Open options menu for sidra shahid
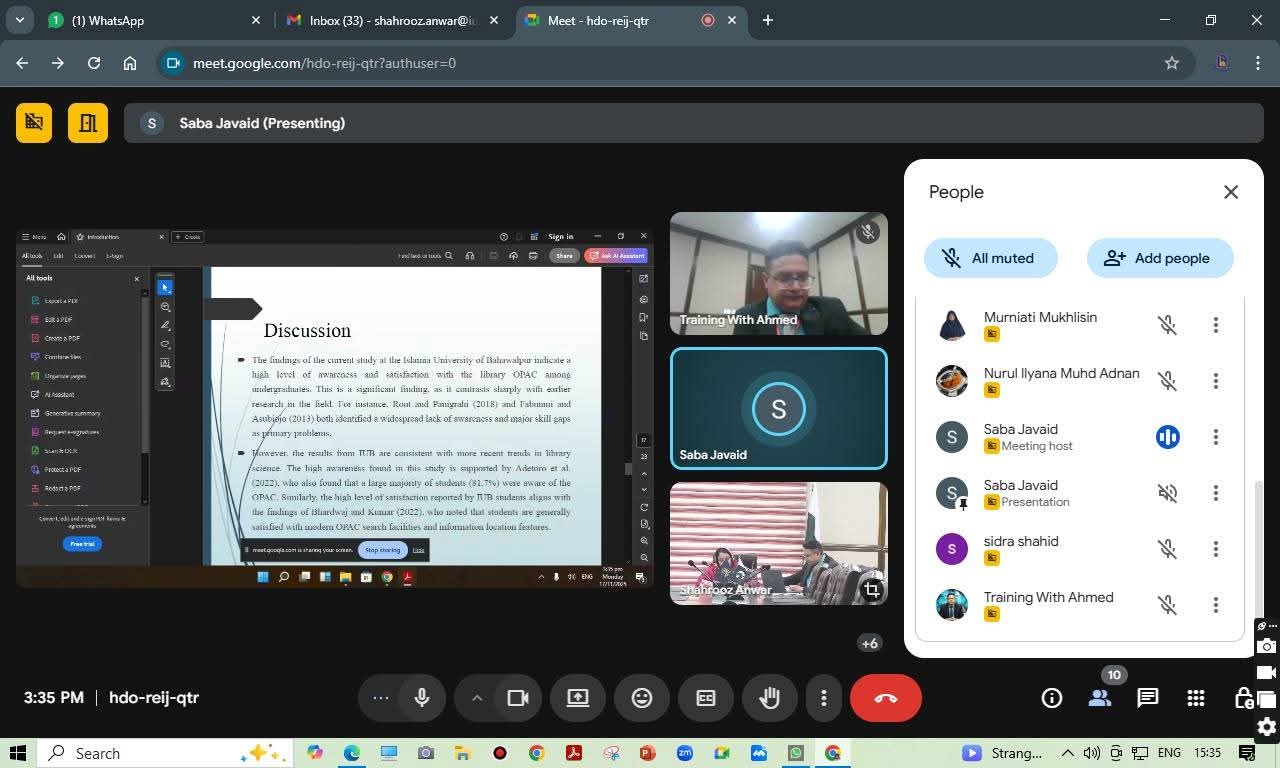This screenshot has width=1280, height=768. click(x=1215, y=549)
